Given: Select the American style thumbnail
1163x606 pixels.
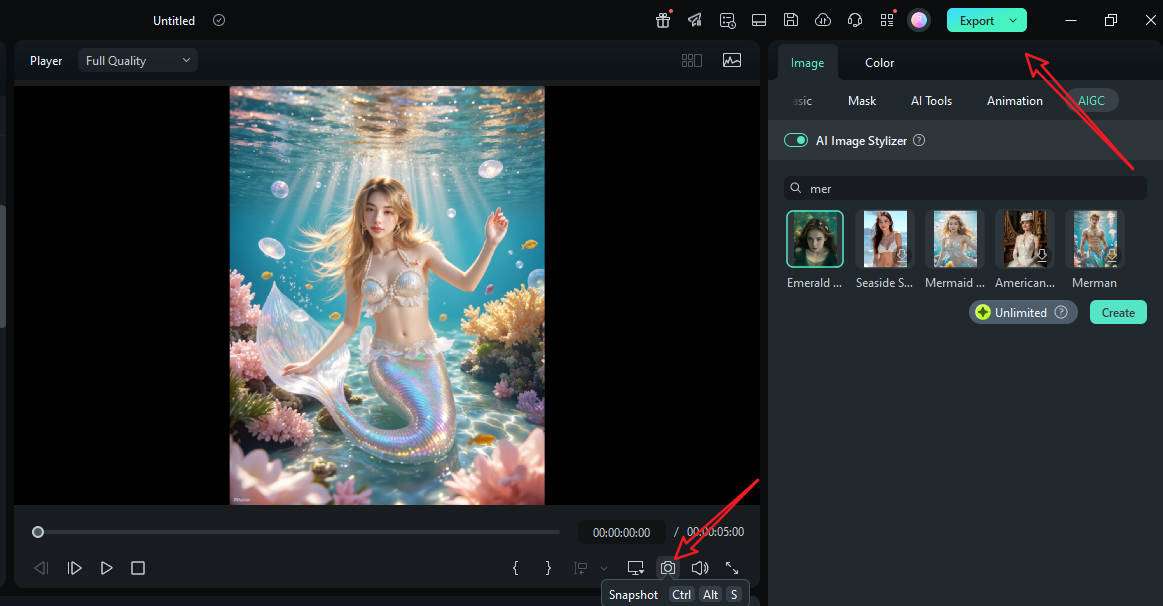Looking at the screenshot, I should click(1025, 239).
